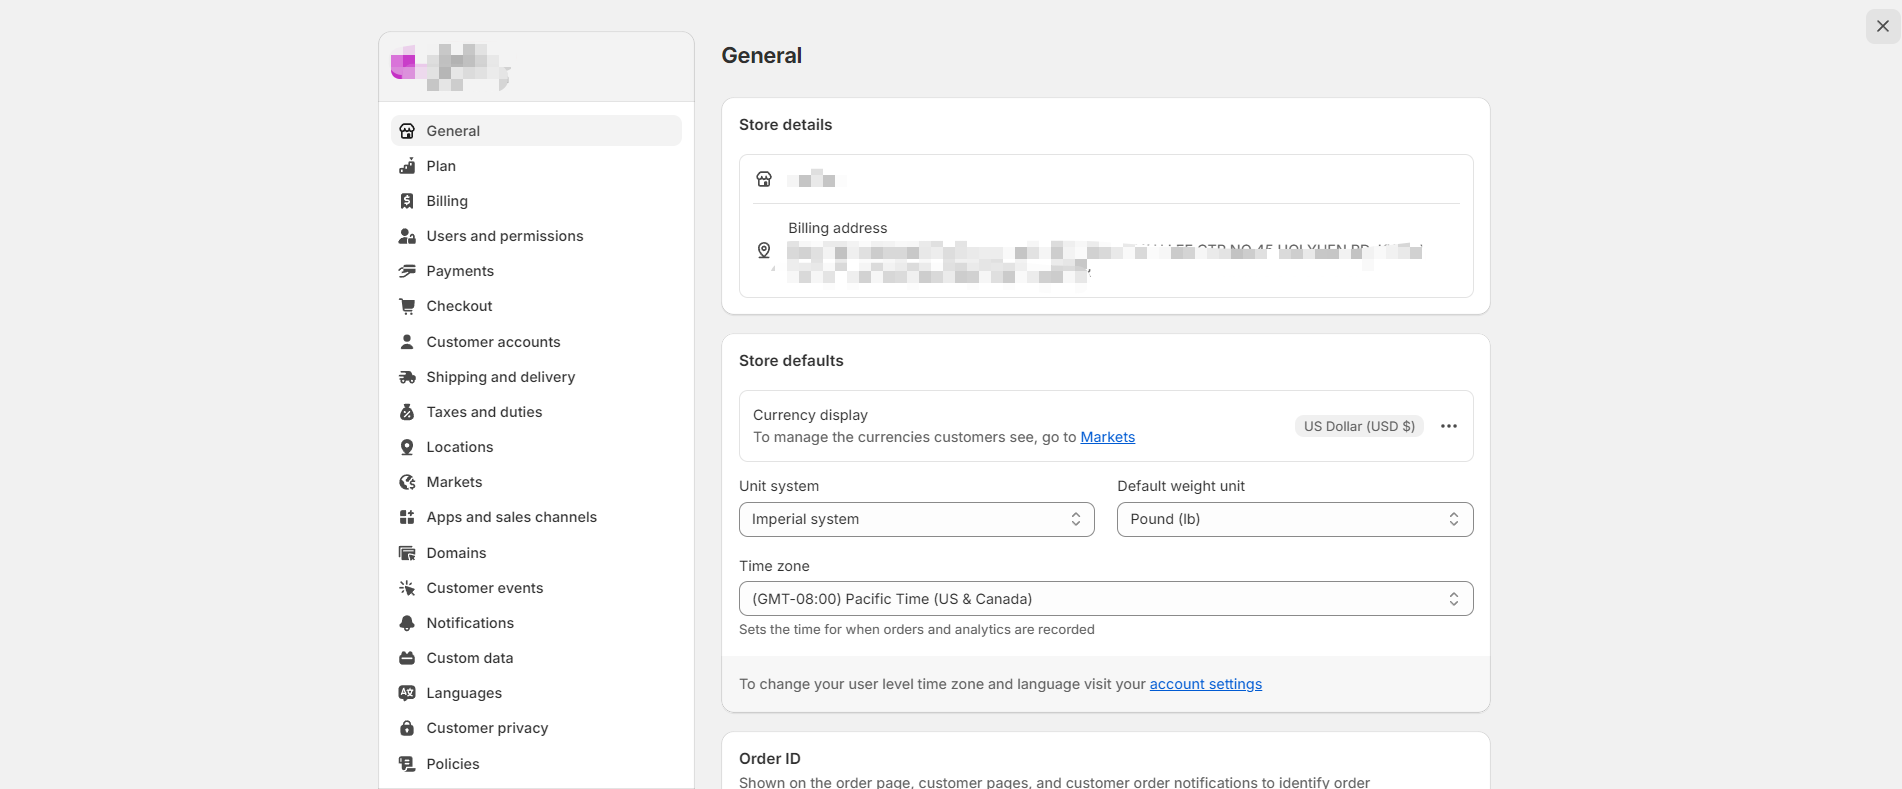The width and height of the screenshot is (1902, 789).
Task: Click the General store icon in sidebar
Action: (x=407, y=131)
